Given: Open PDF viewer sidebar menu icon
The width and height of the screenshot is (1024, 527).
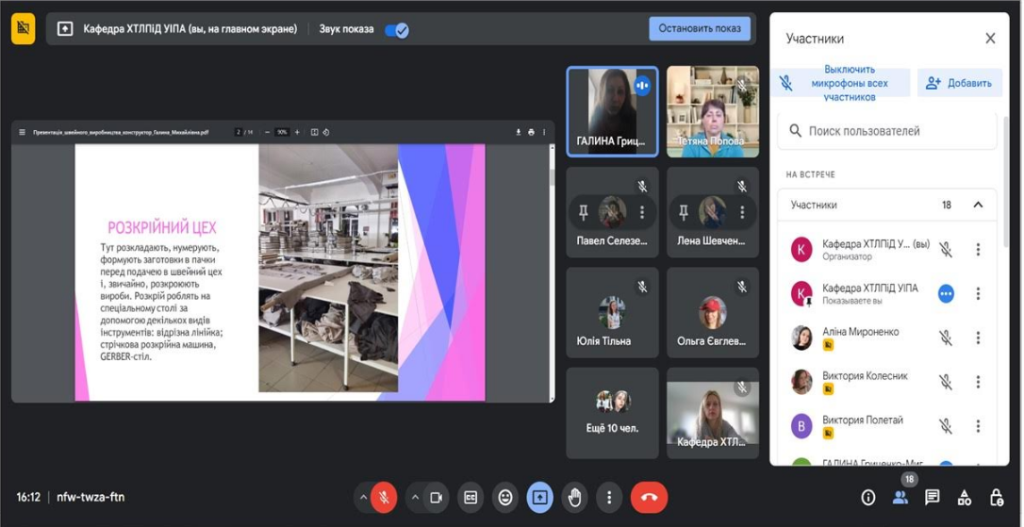Looking at the screenshot, I should coord(22,132).
